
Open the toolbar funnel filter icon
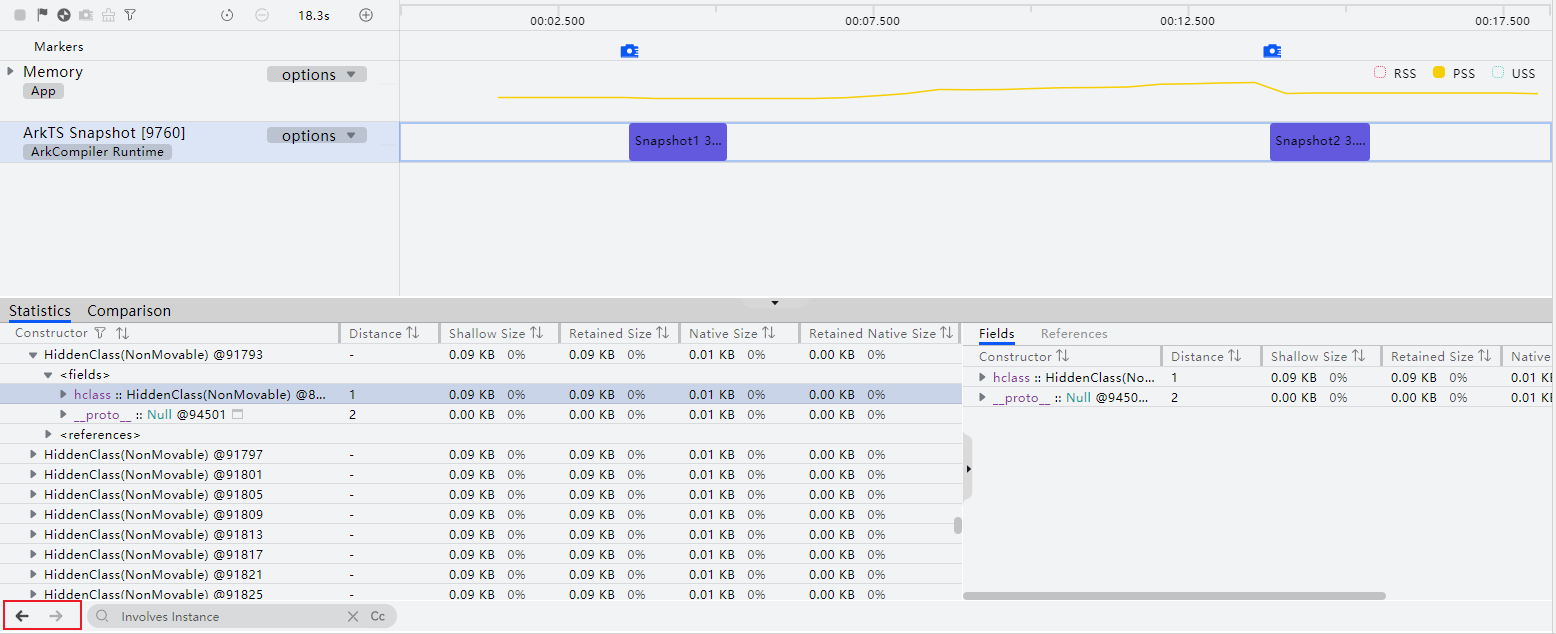[x=130, y=15]
